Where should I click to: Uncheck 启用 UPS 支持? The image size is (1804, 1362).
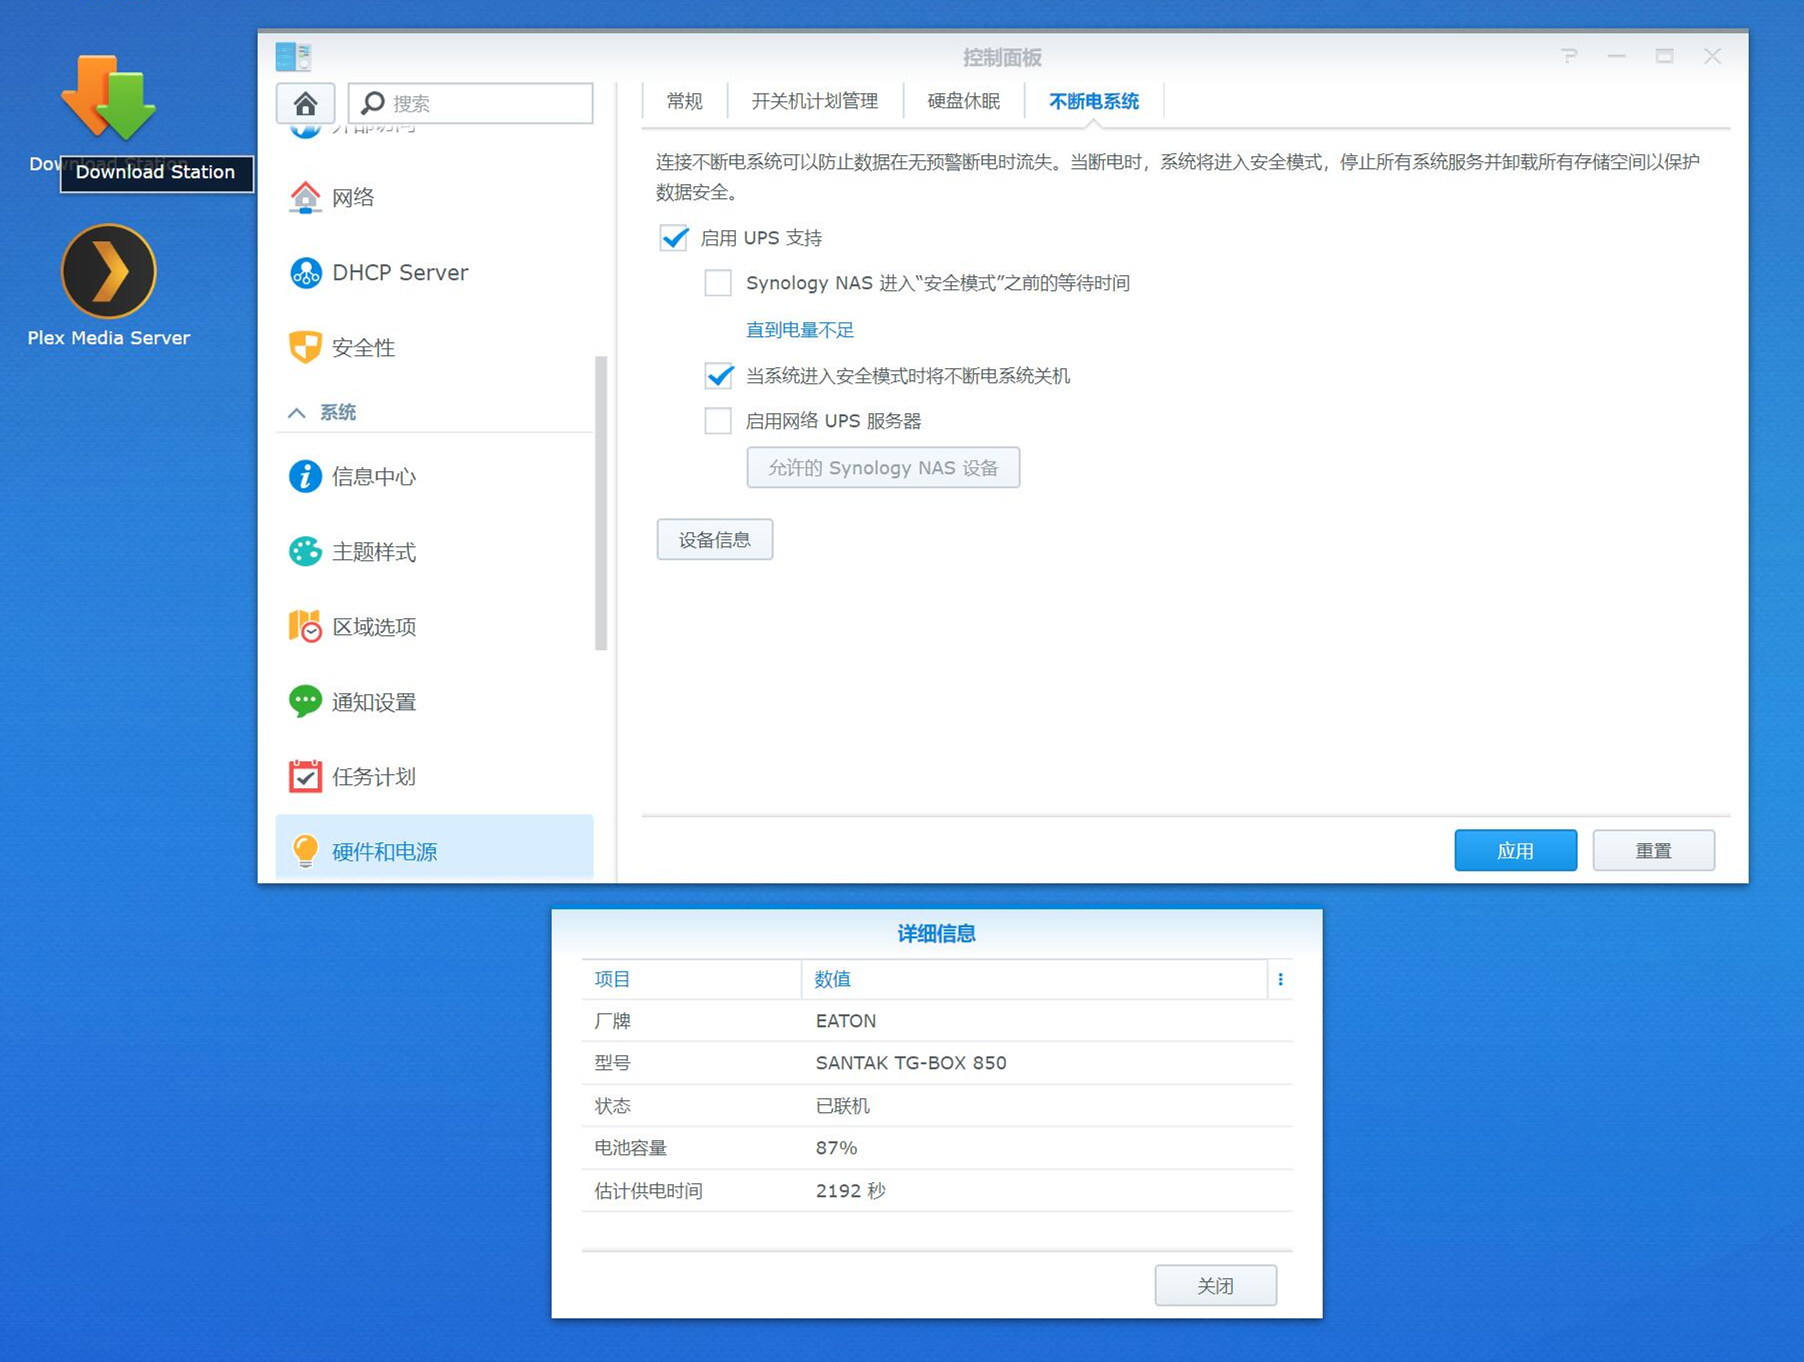(x=673, y=238)
